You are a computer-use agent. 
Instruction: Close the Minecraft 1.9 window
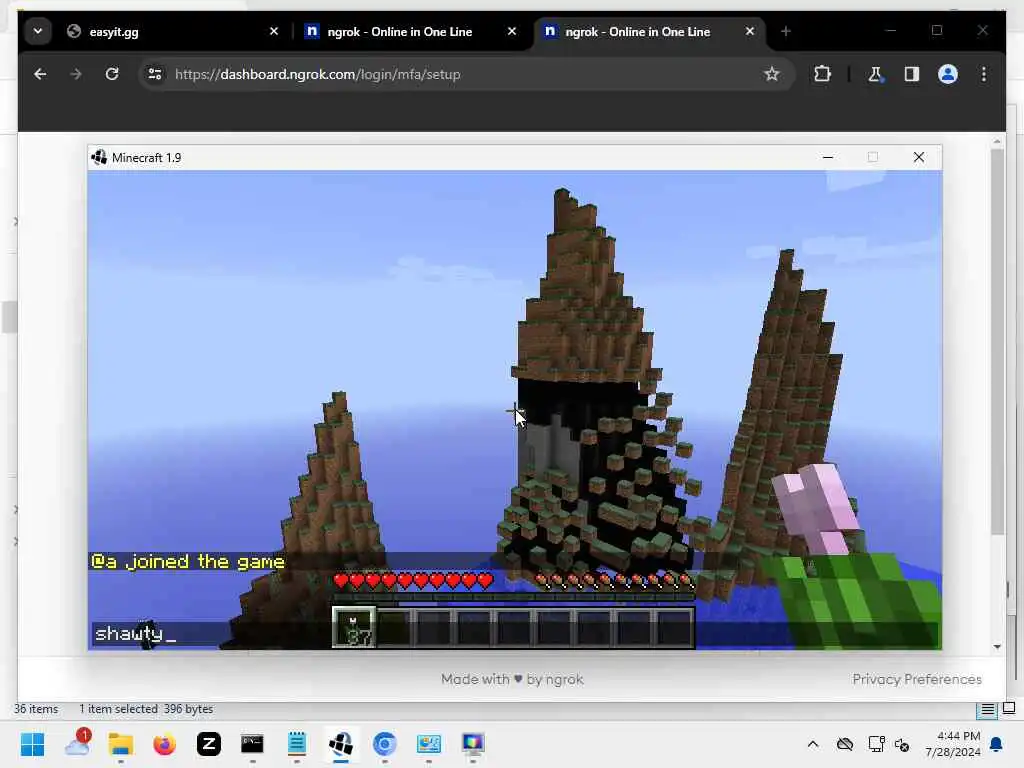point(918,157)
